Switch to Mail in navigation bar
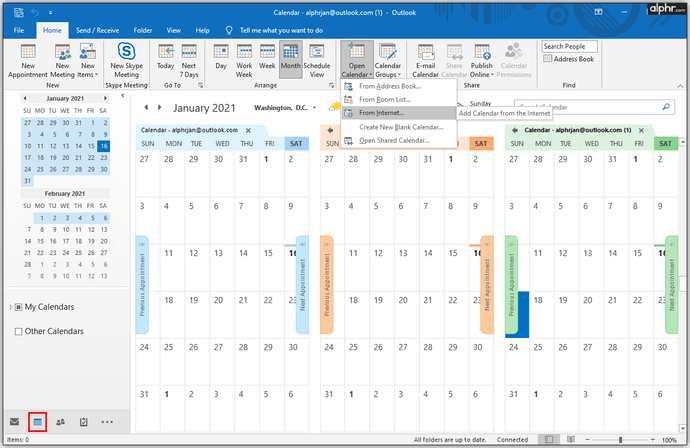This screenshot has height=448, width=690. point(15,422)
